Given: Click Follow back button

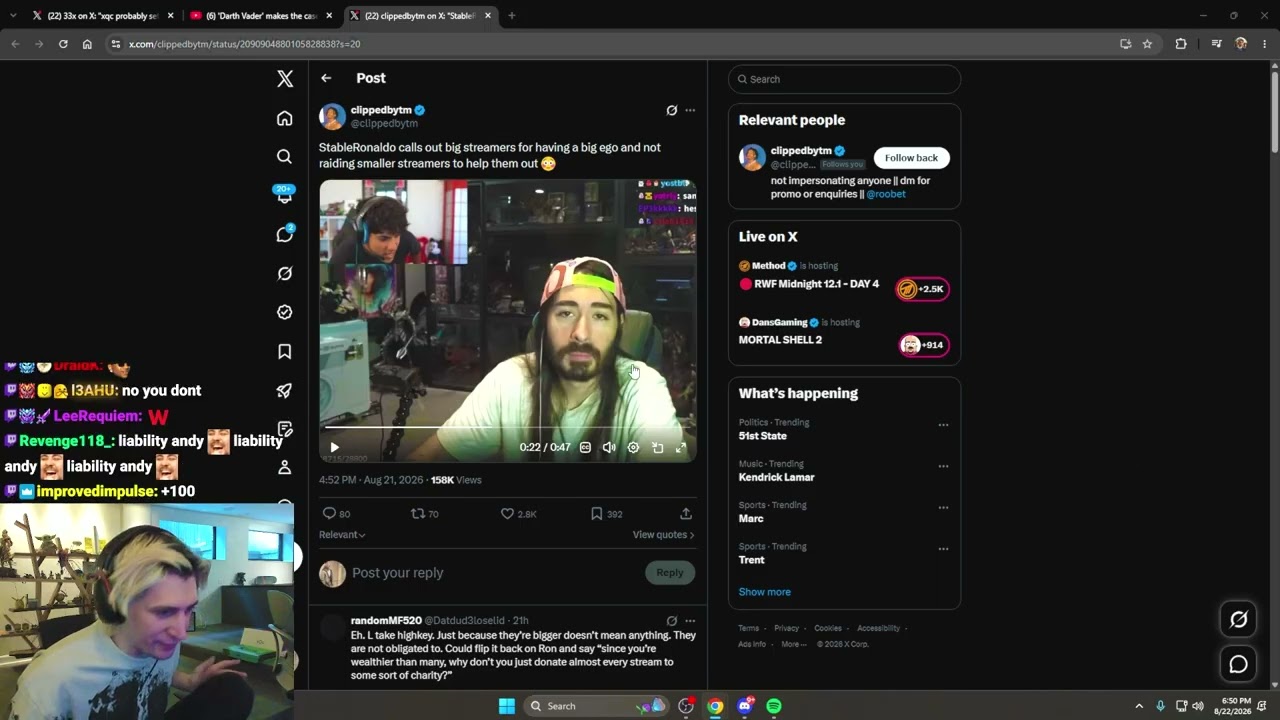Looking at the screenshot, I should (x=911, y=158).
